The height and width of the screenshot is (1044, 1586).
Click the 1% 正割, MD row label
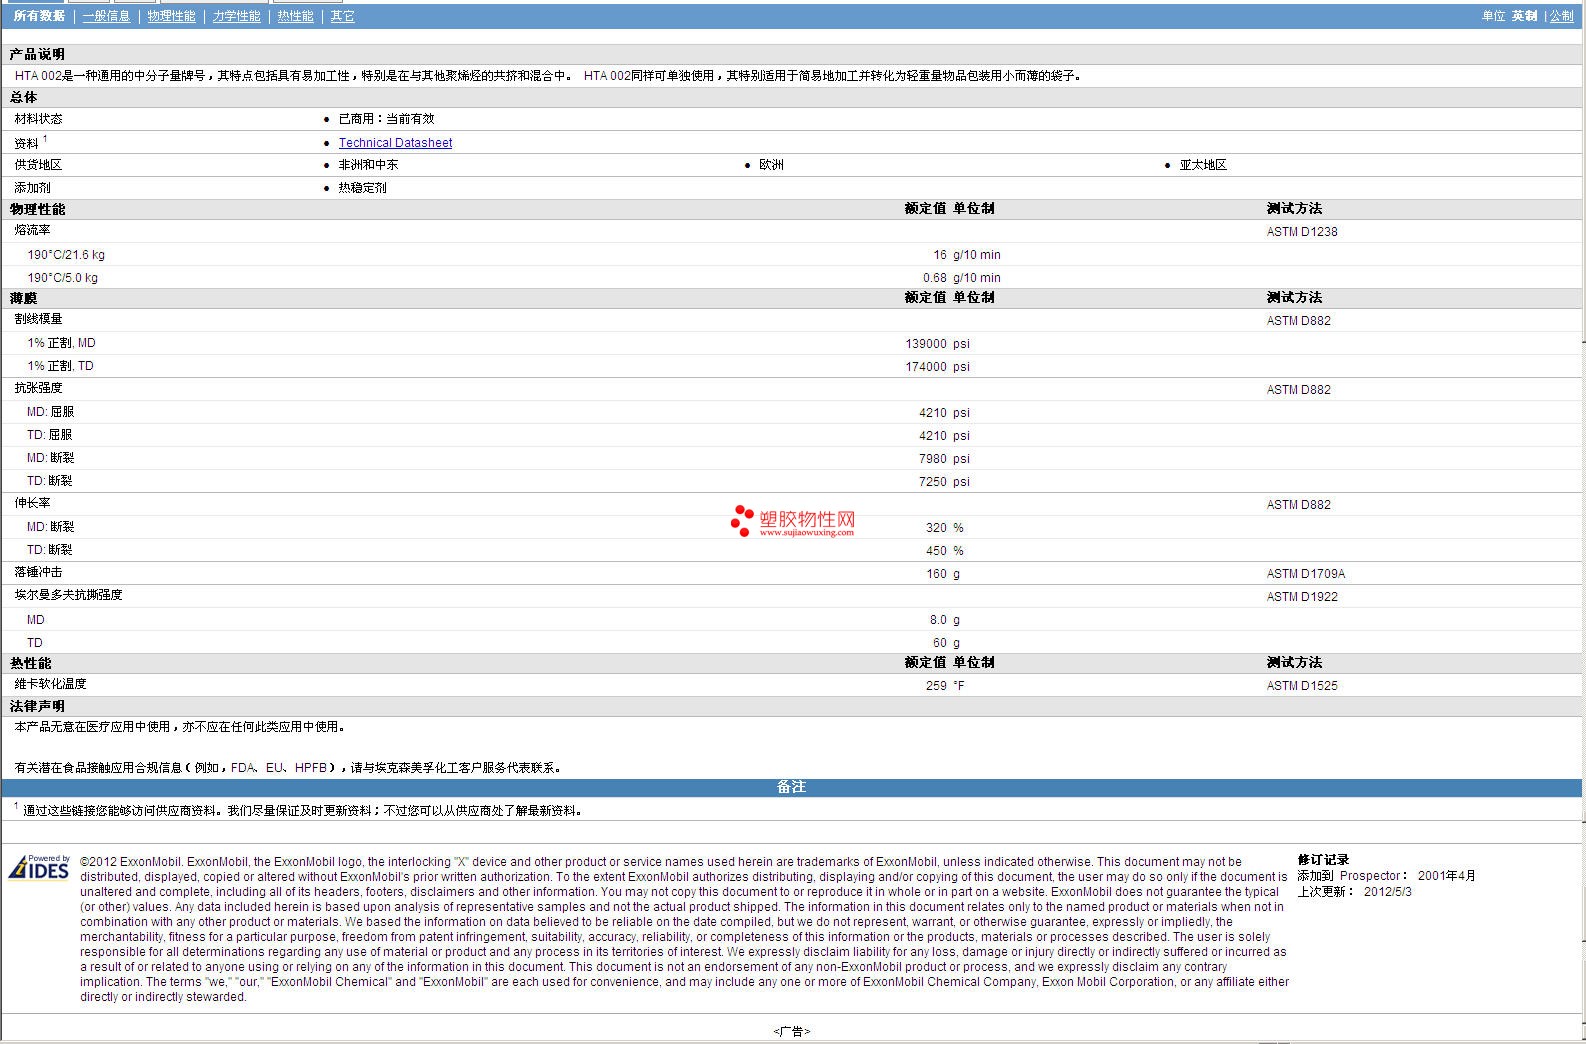[x=61, y=343]
